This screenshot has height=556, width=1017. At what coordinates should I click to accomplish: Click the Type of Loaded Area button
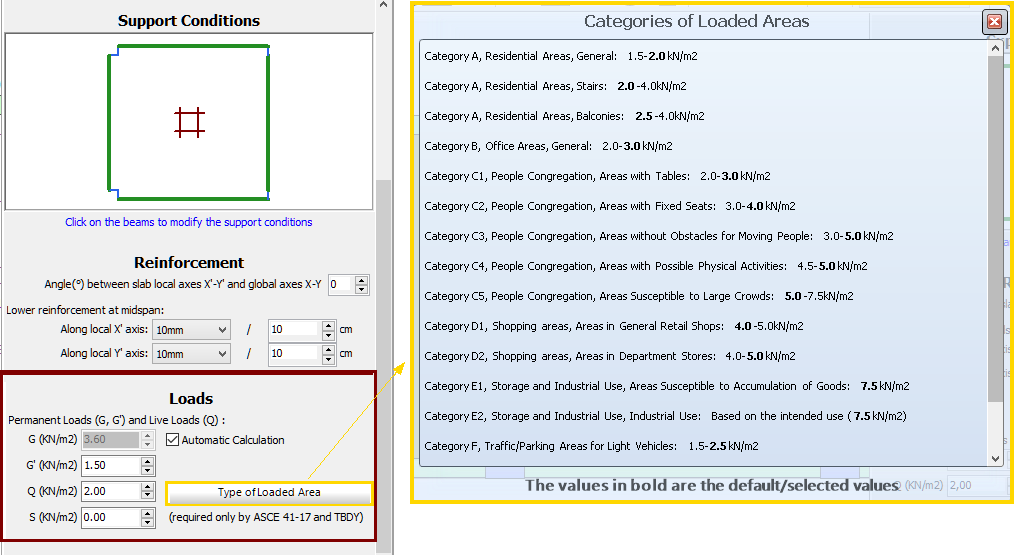(x=269, y=493)
